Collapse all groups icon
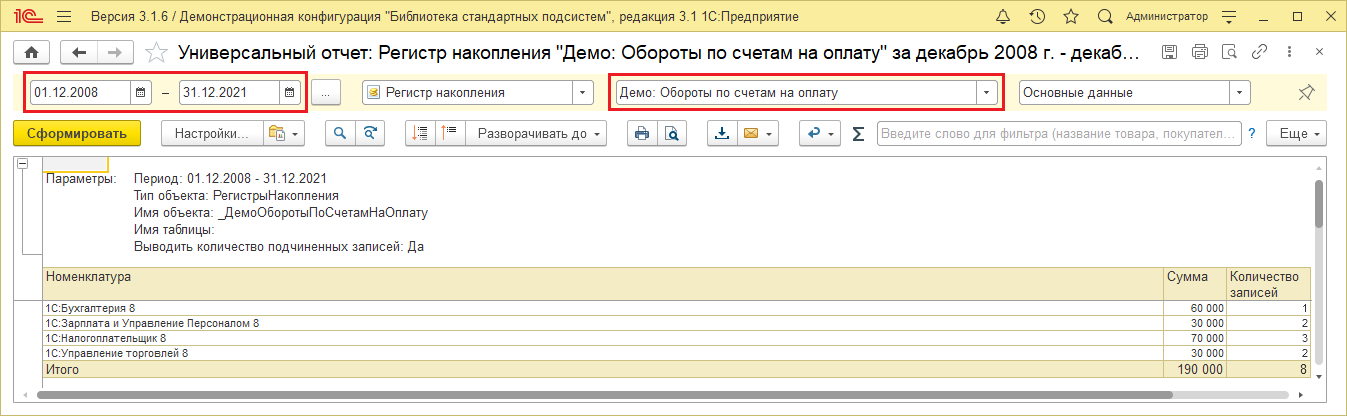1347x416 pixels. click(421, 133)
